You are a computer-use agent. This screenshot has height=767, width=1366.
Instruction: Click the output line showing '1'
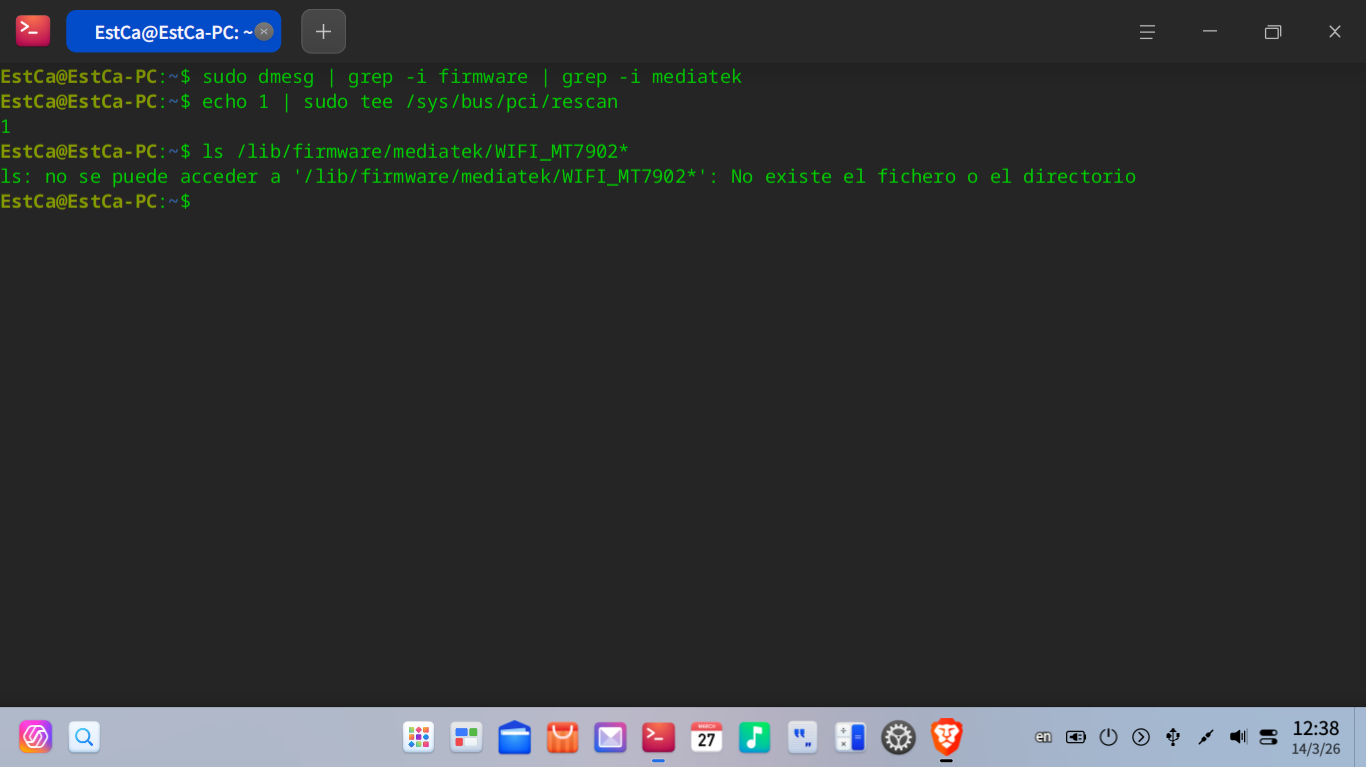click(6, 127)
